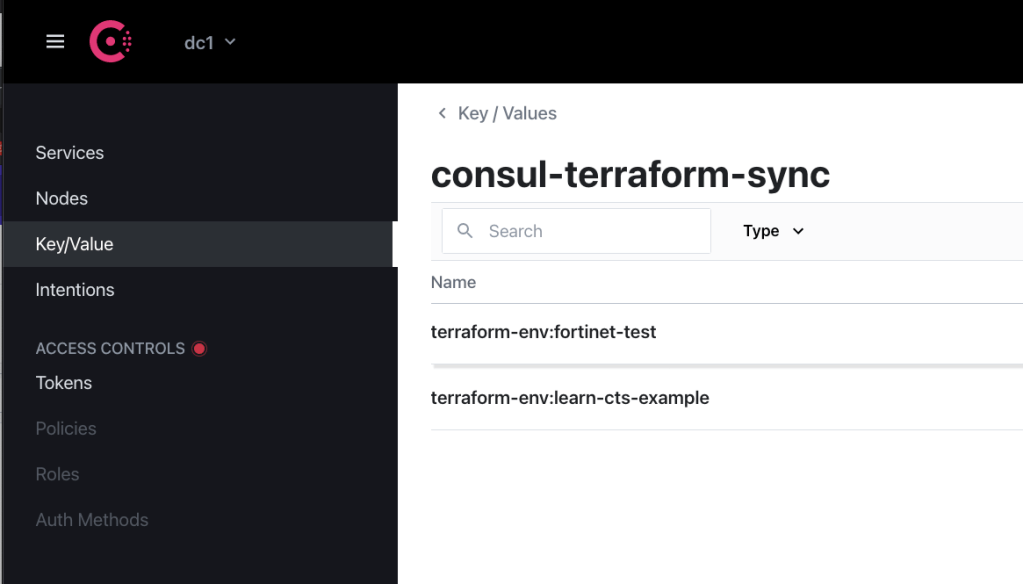Open the Nodes page
The image size is (1023, 584).
click(61, 198)
